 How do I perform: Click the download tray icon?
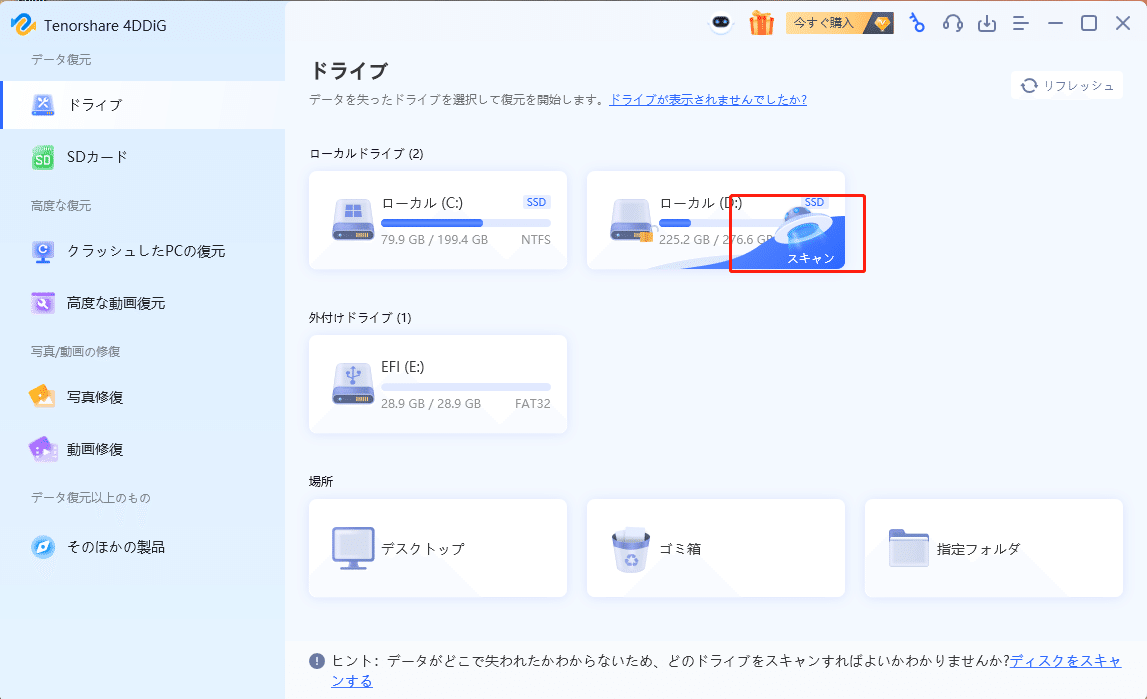pyautogui.click(x=987, y=23)
